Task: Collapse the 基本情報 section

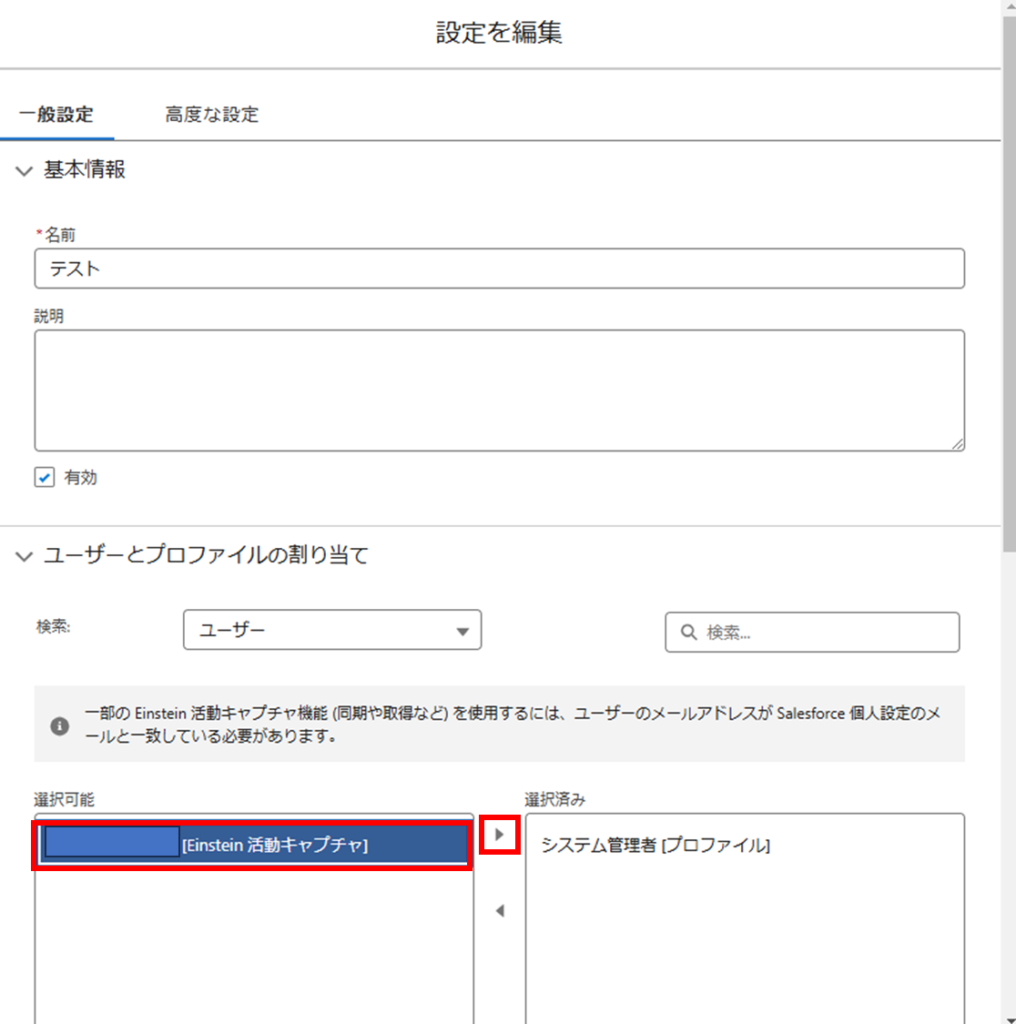Action: [24, 171]
